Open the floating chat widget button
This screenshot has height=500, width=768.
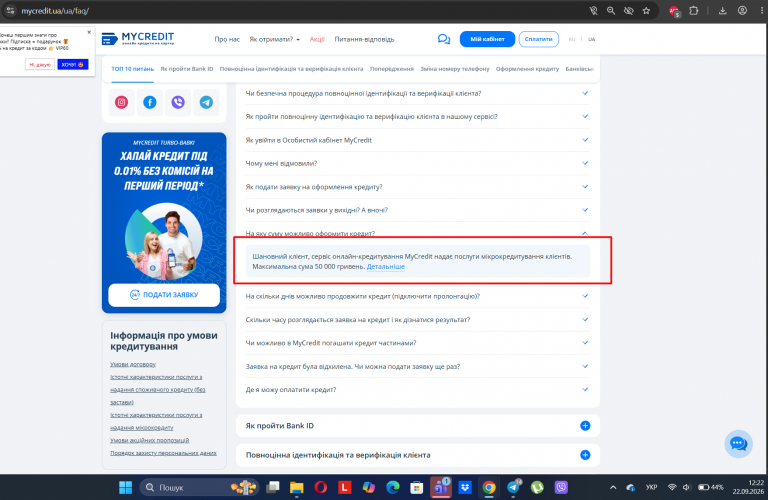click(738, 444)
